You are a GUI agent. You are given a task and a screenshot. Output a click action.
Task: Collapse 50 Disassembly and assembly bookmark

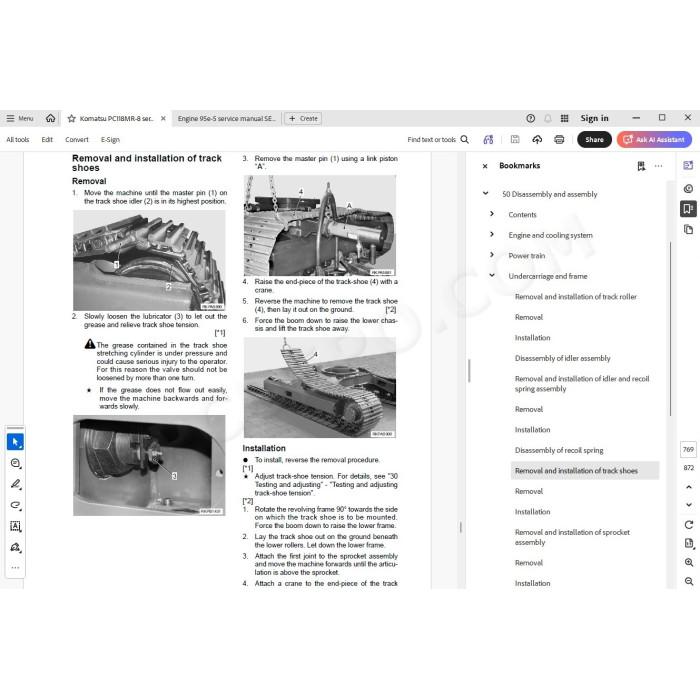[486, 193]
